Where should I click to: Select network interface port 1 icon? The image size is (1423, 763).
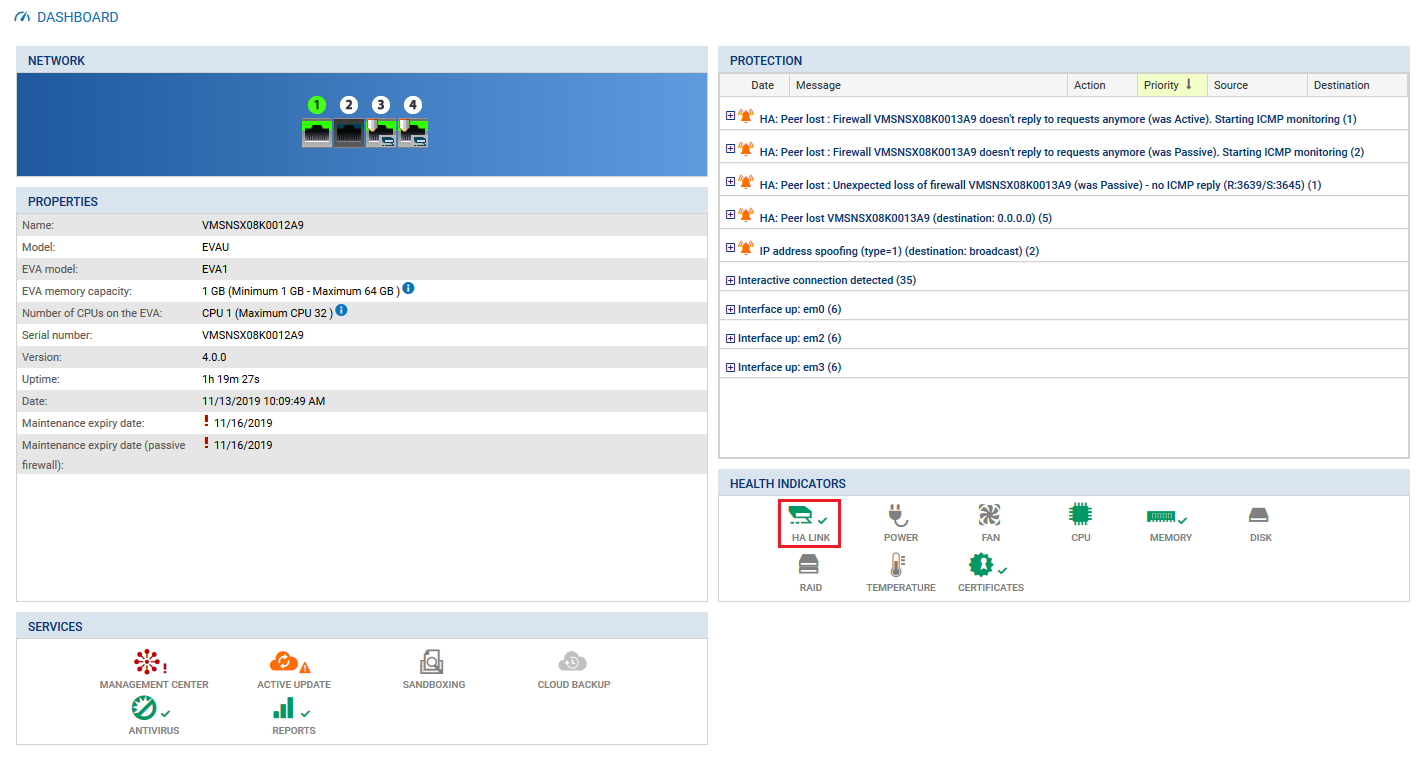click(x=317, y=132)
